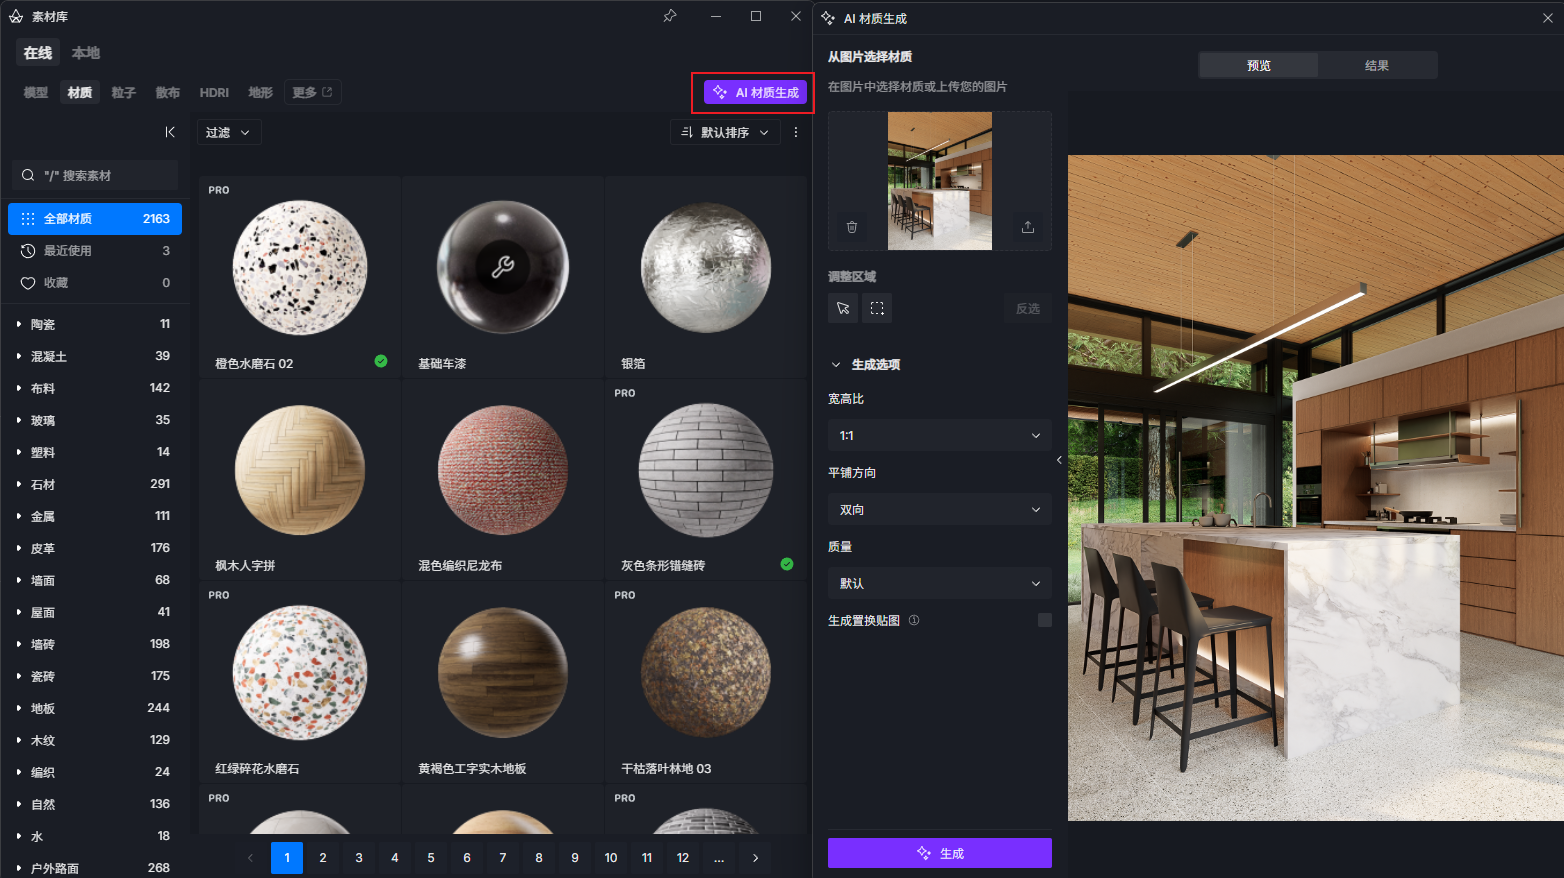Collapse the category sidebar with arrow icon
The image size is (1564, 878).
point(170,132)
